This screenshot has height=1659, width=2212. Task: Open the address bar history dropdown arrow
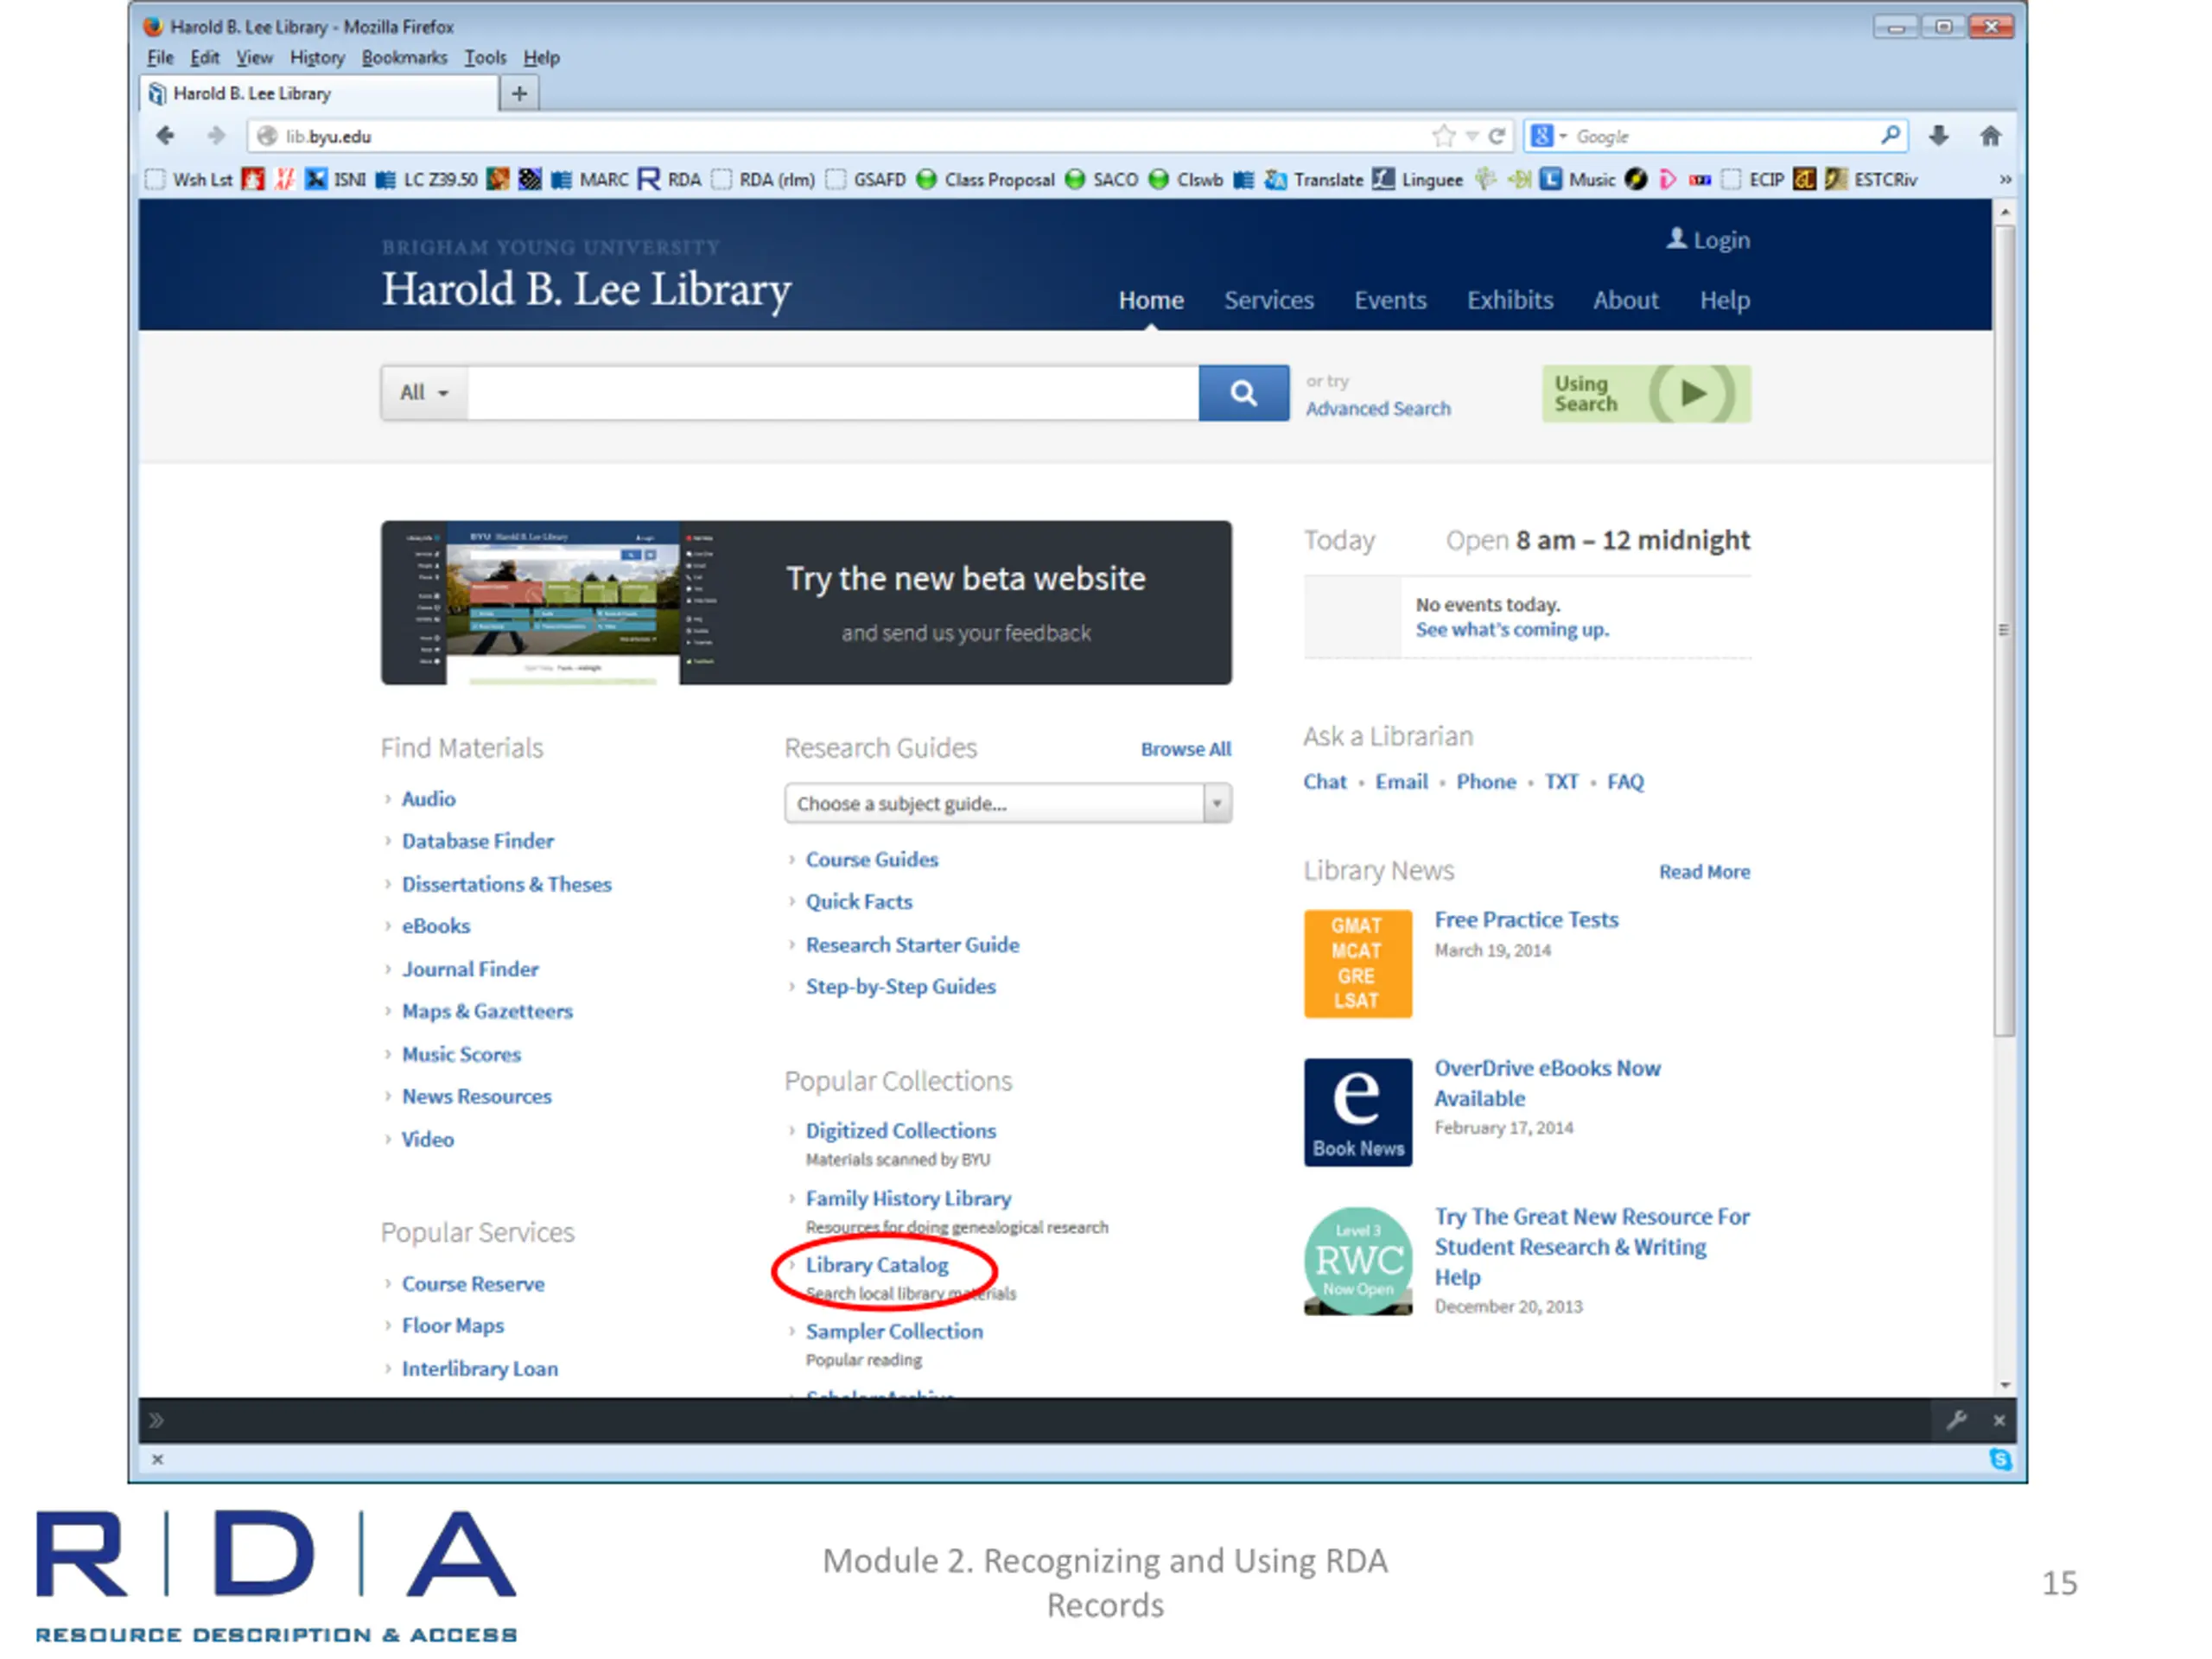1471,136
